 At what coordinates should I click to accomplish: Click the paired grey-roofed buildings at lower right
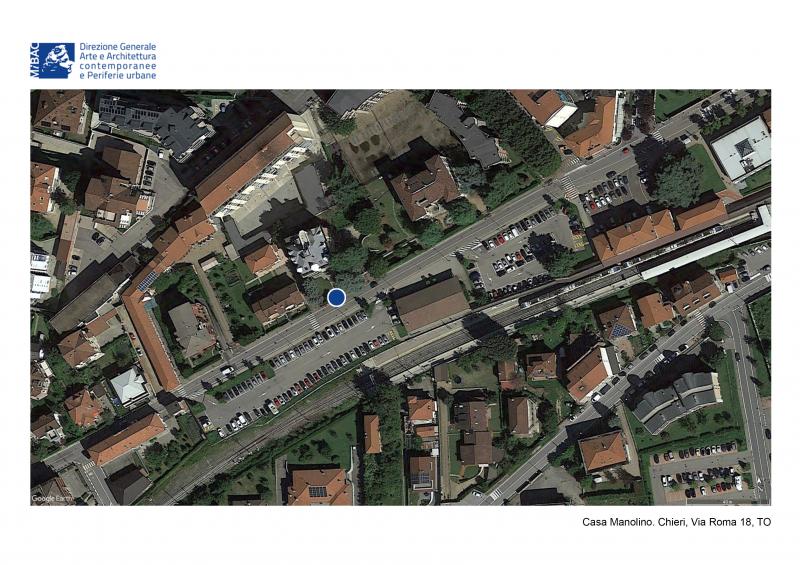click(x=675, y=397)
